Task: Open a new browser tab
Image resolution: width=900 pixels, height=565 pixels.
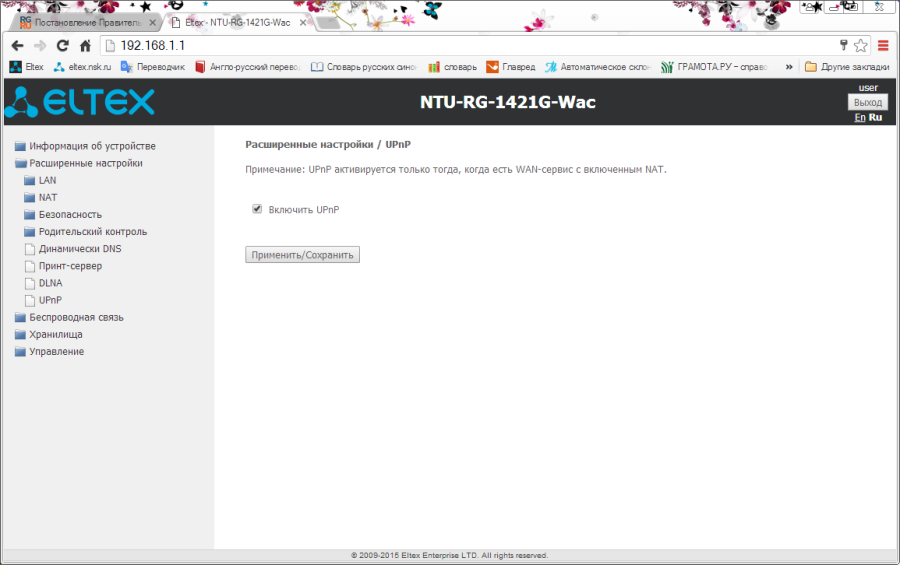Action: click(328, 24)
